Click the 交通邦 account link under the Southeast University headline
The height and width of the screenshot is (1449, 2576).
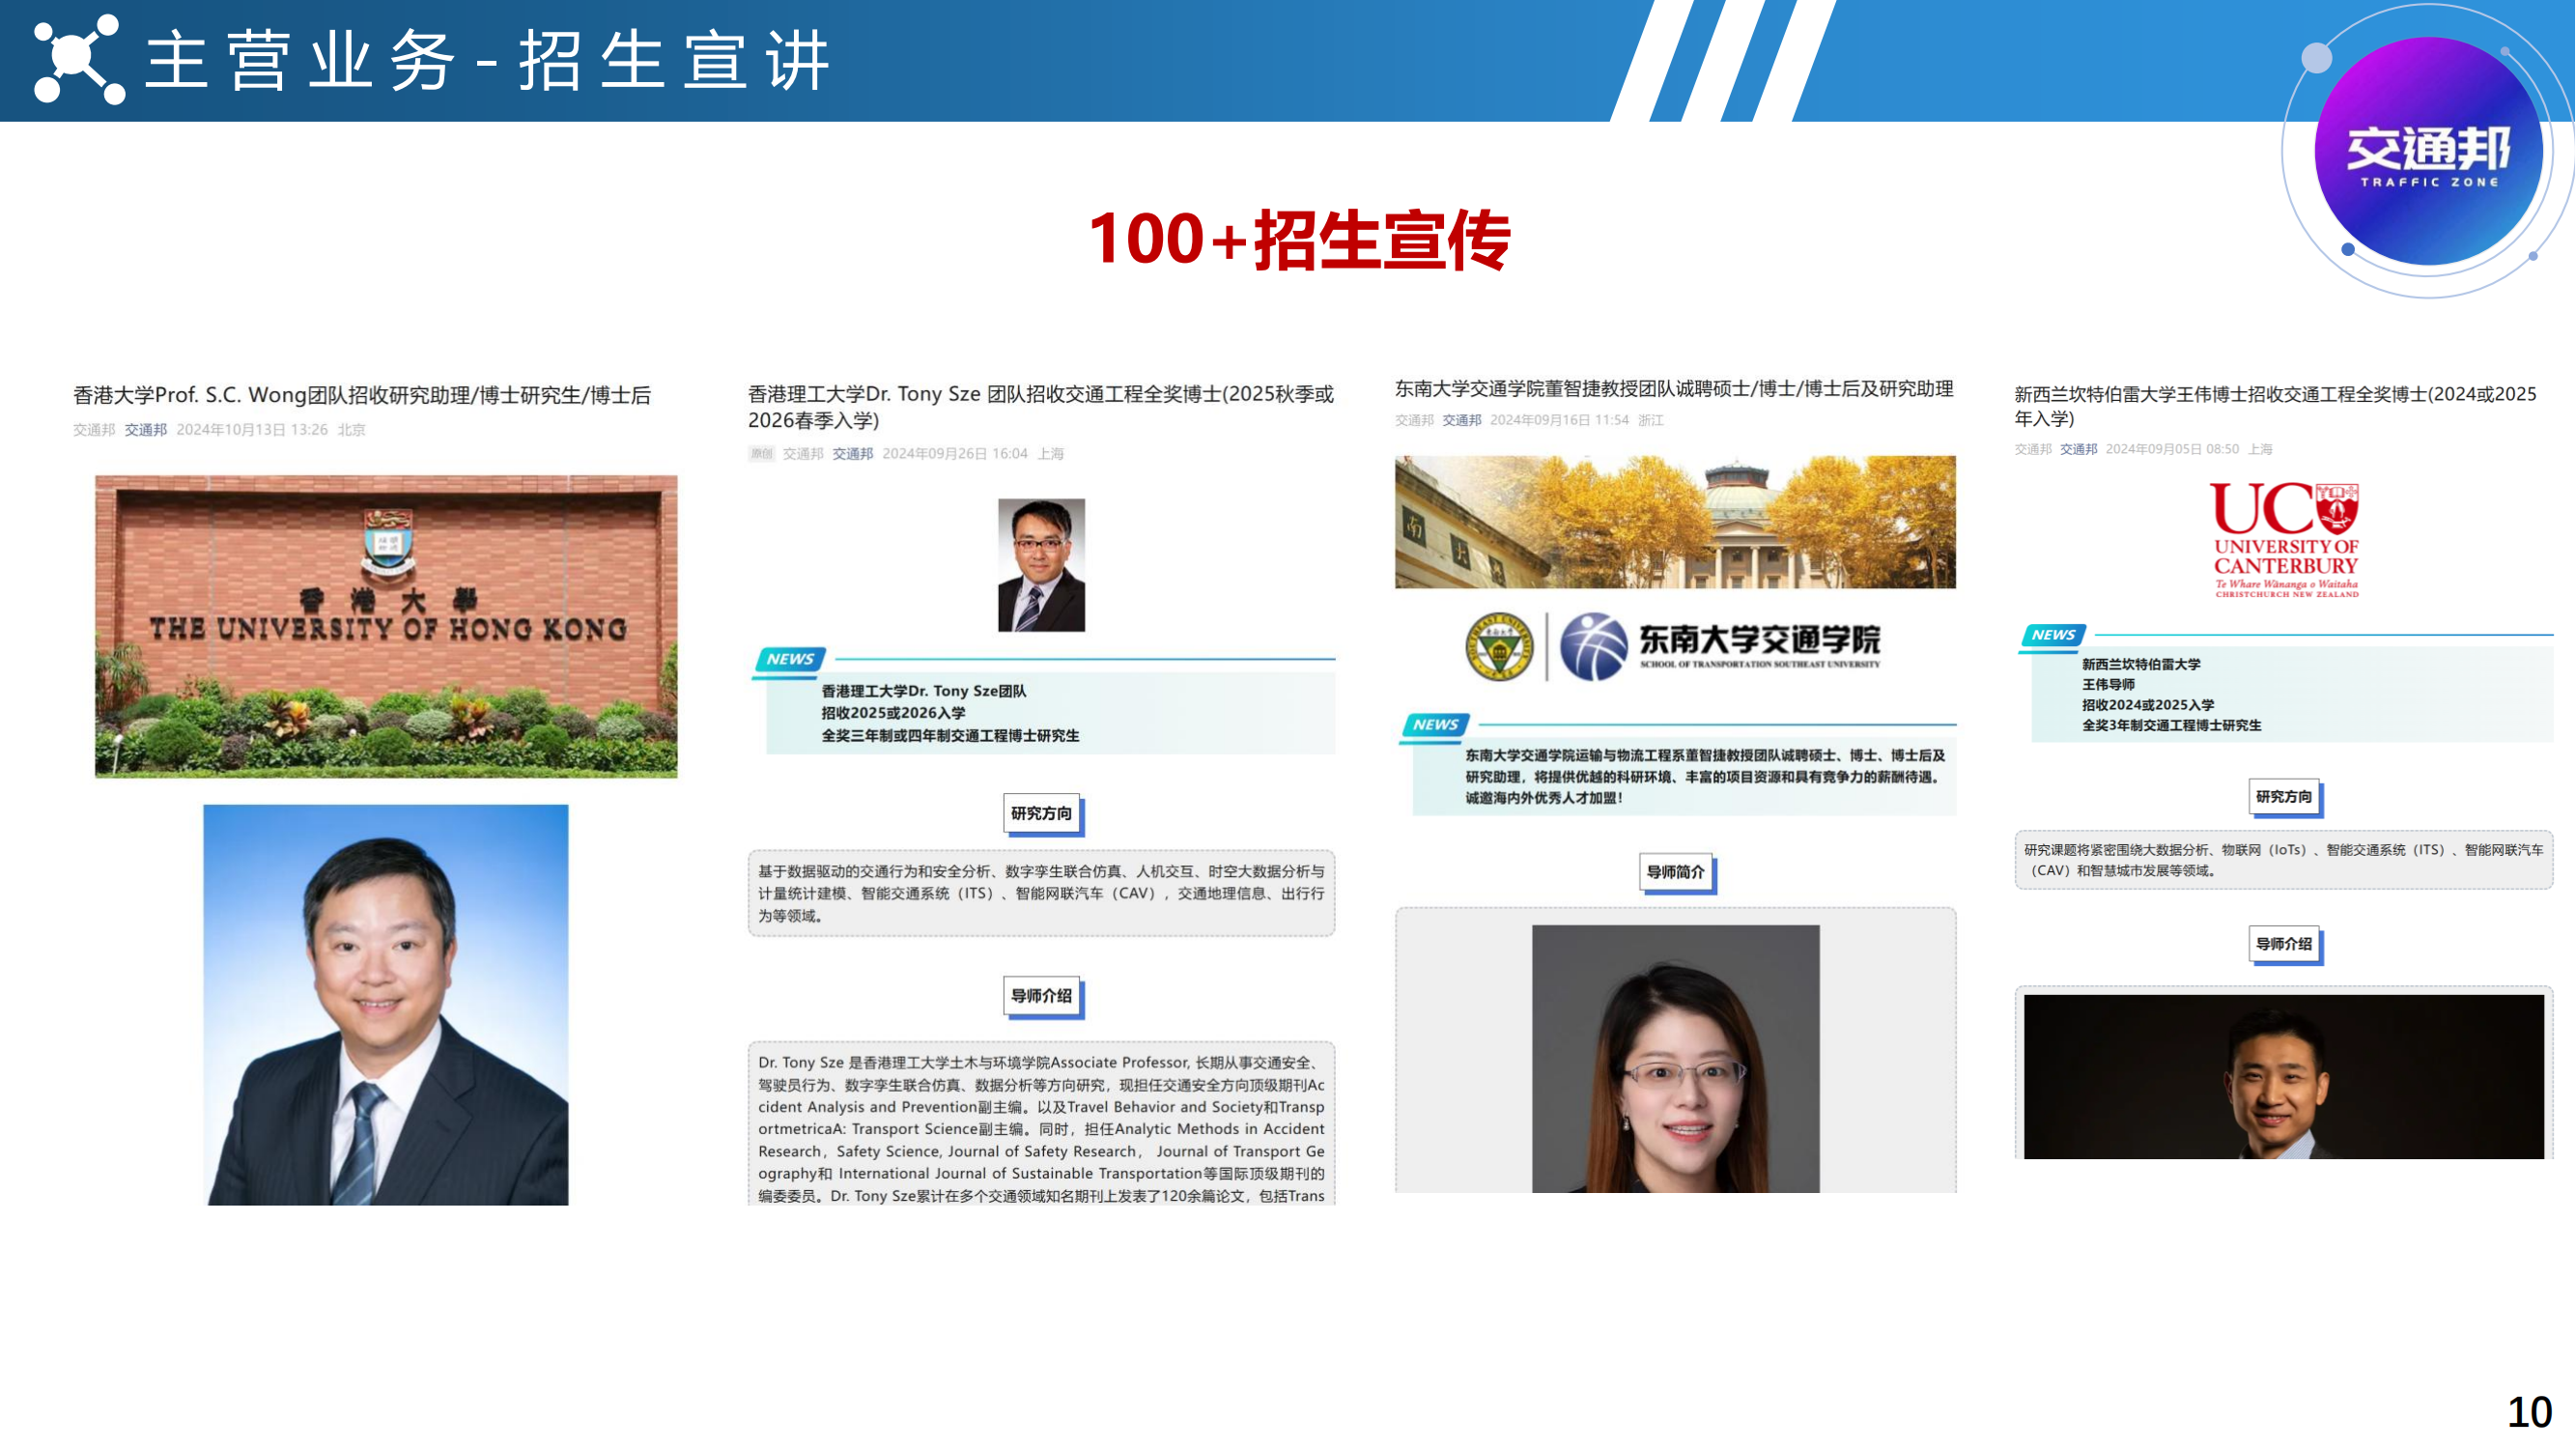[1462, 420]
